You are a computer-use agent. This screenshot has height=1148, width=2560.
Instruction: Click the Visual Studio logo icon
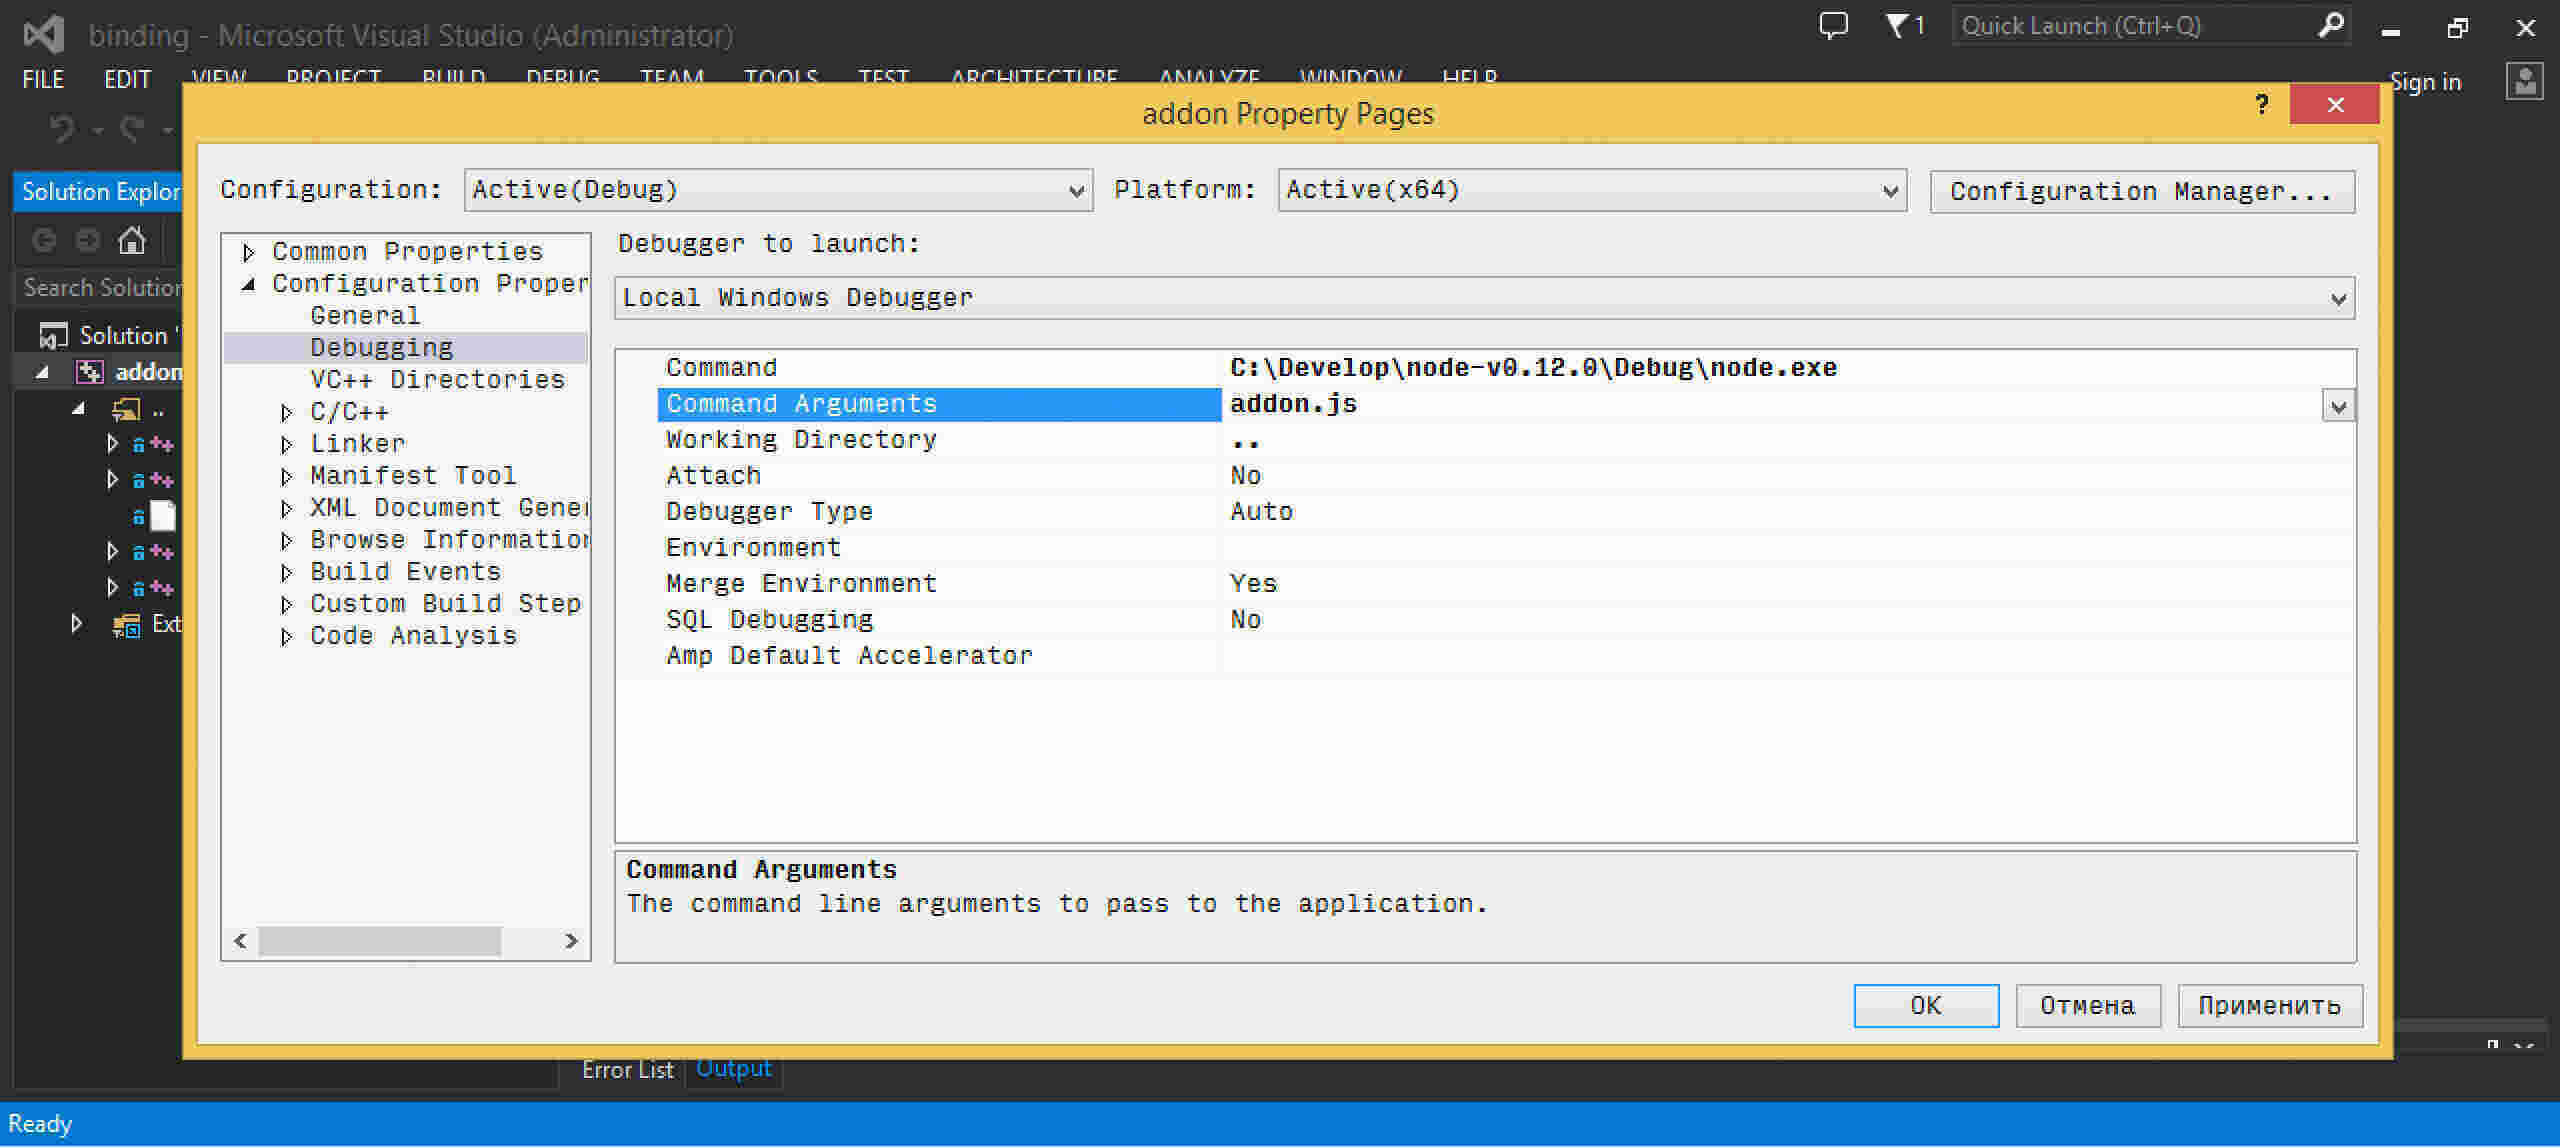pos(44,34)
